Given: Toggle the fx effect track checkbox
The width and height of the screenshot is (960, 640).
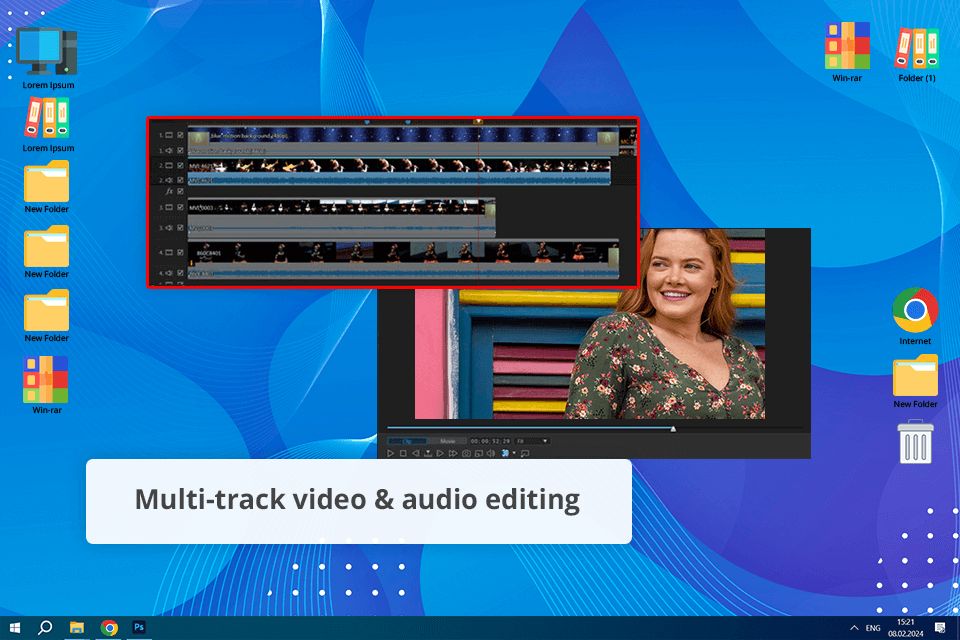Looking at the screenshot, I should (180, 192).
